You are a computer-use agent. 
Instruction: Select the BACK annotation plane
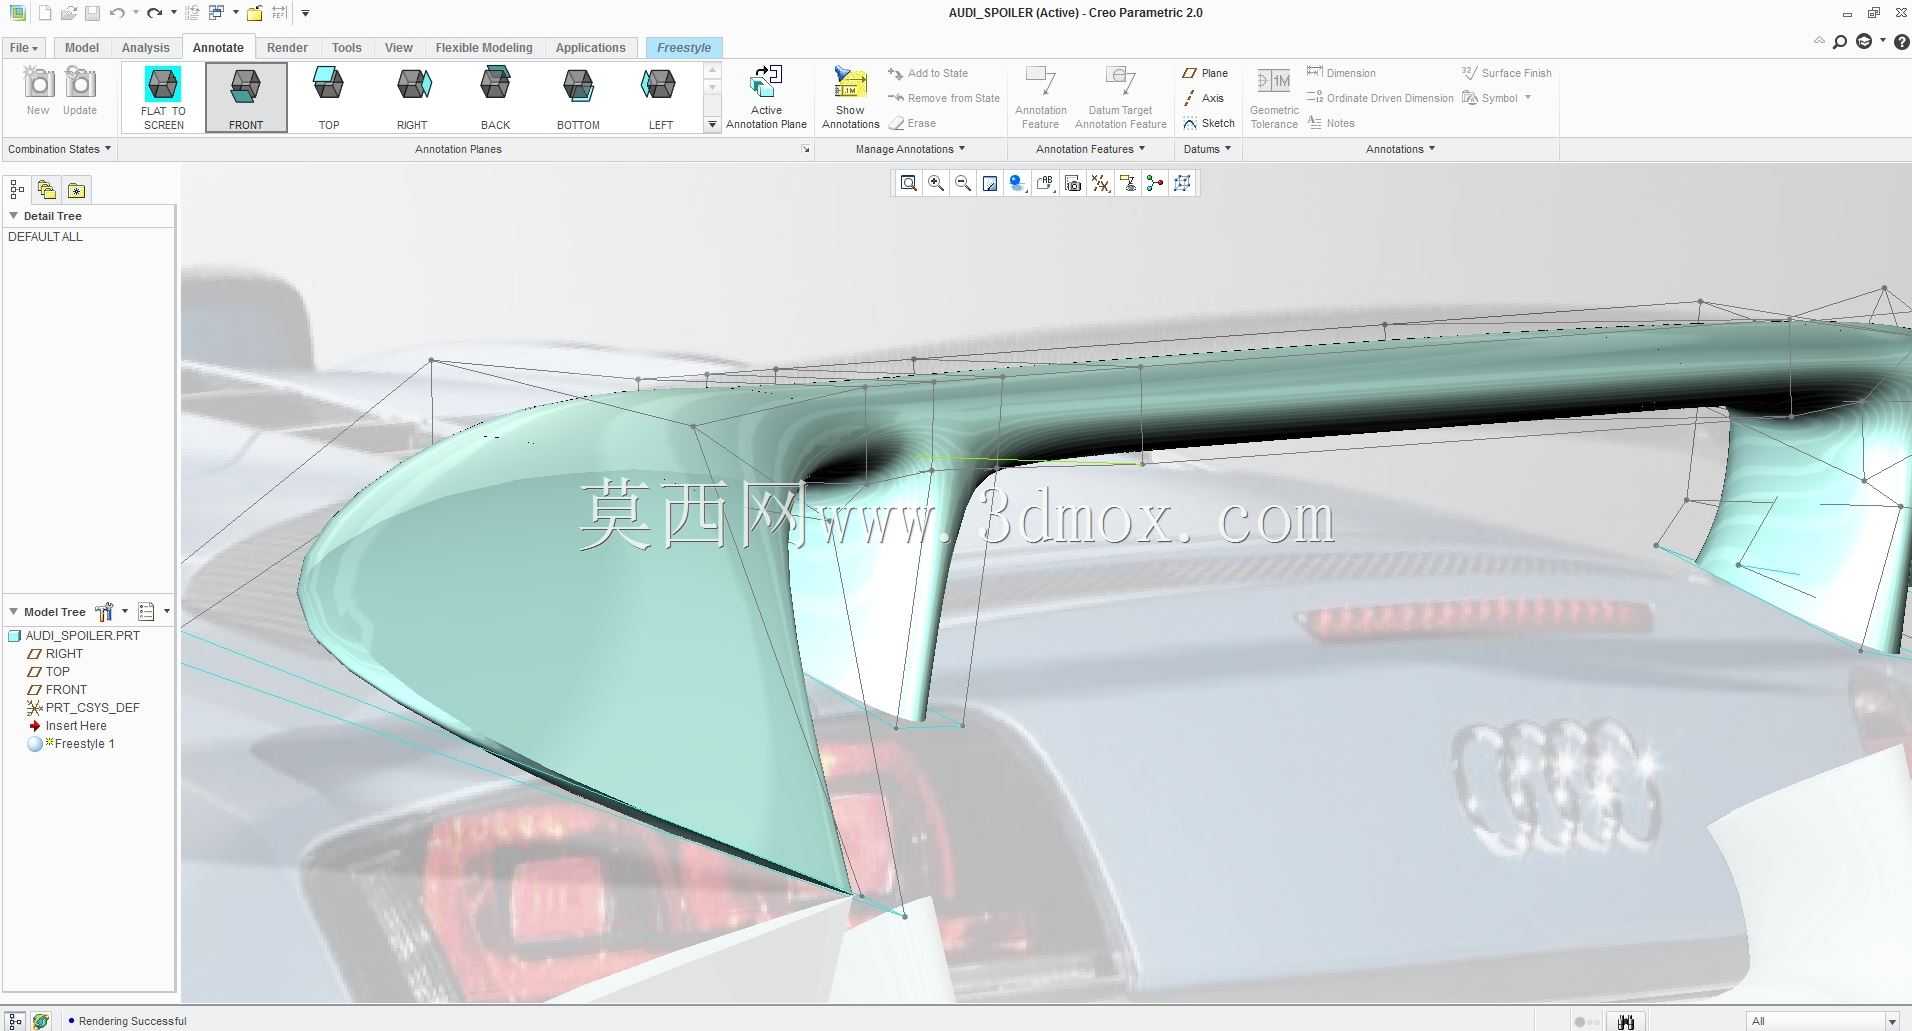495,97
